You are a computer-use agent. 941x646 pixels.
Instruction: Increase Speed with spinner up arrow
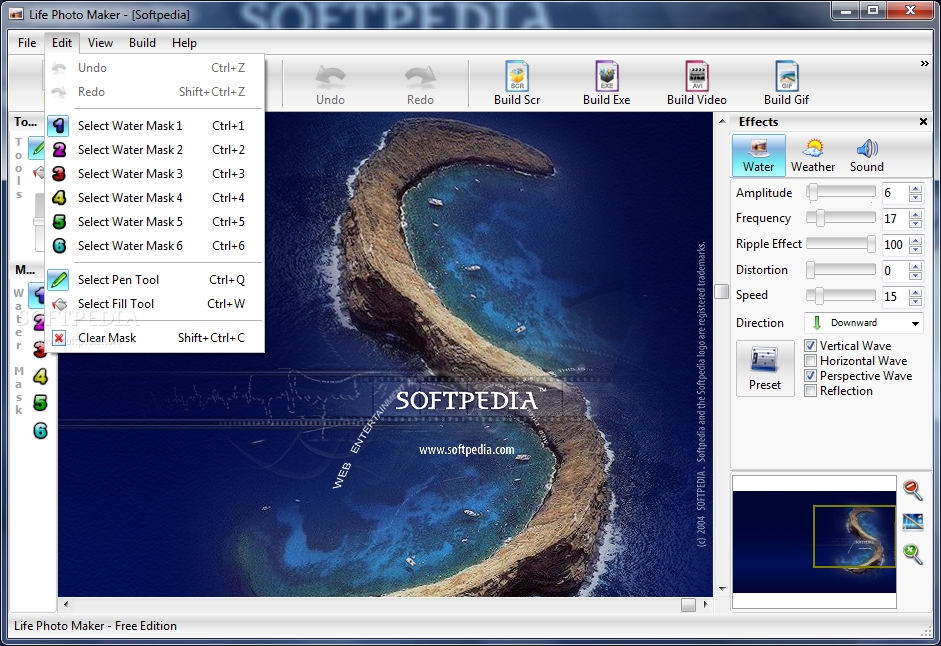(915, 292)
